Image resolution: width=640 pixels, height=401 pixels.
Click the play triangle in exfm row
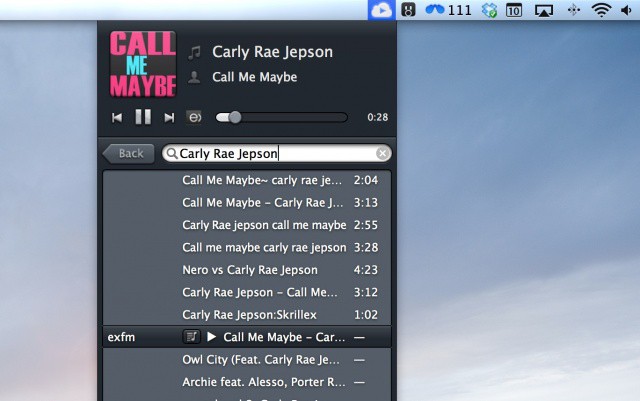(x=211, y=337)
